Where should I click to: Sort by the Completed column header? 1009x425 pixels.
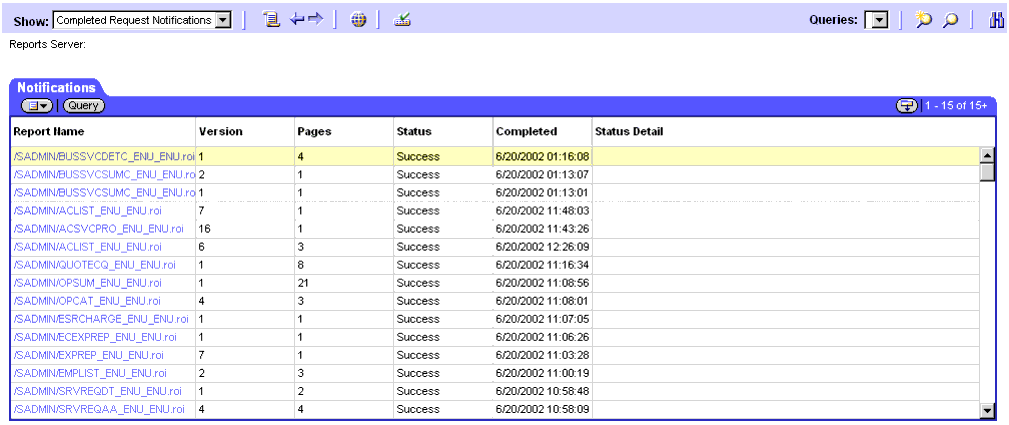point(526,131)
